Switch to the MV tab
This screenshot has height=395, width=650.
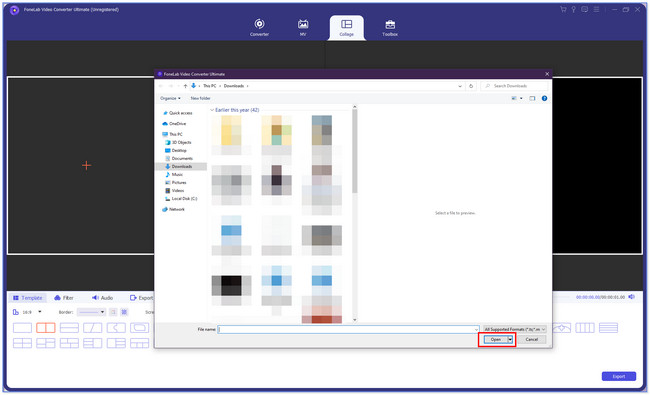[303, 28]
